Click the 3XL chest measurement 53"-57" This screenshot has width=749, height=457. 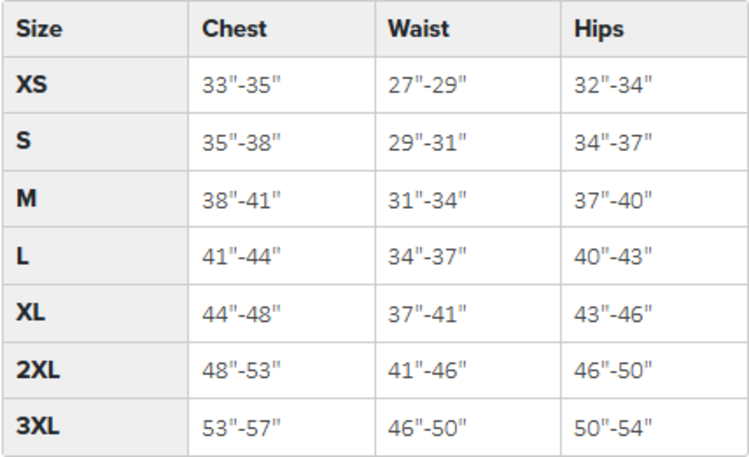(242, 427)
